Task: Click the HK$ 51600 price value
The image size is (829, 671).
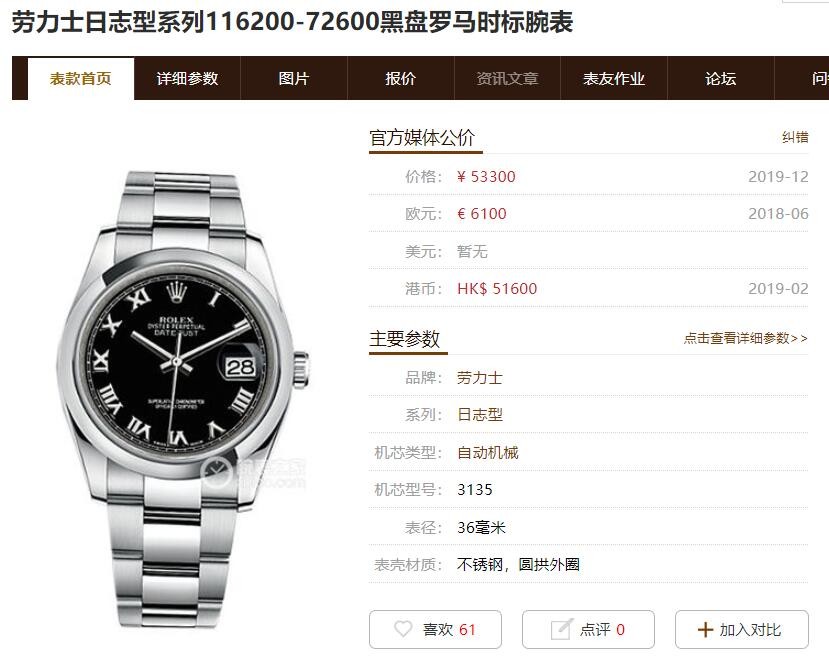Action: tap(497, 289)
